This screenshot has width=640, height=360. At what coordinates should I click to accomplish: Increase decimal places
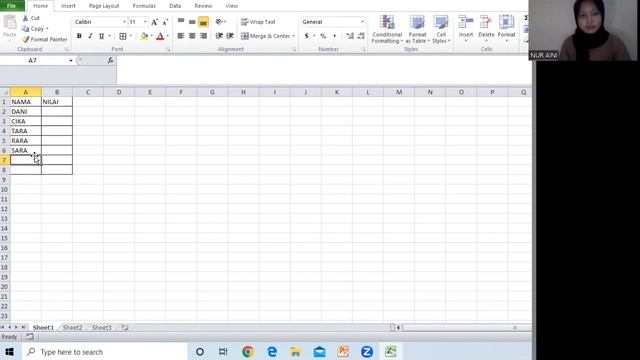(x=350, y=36)
